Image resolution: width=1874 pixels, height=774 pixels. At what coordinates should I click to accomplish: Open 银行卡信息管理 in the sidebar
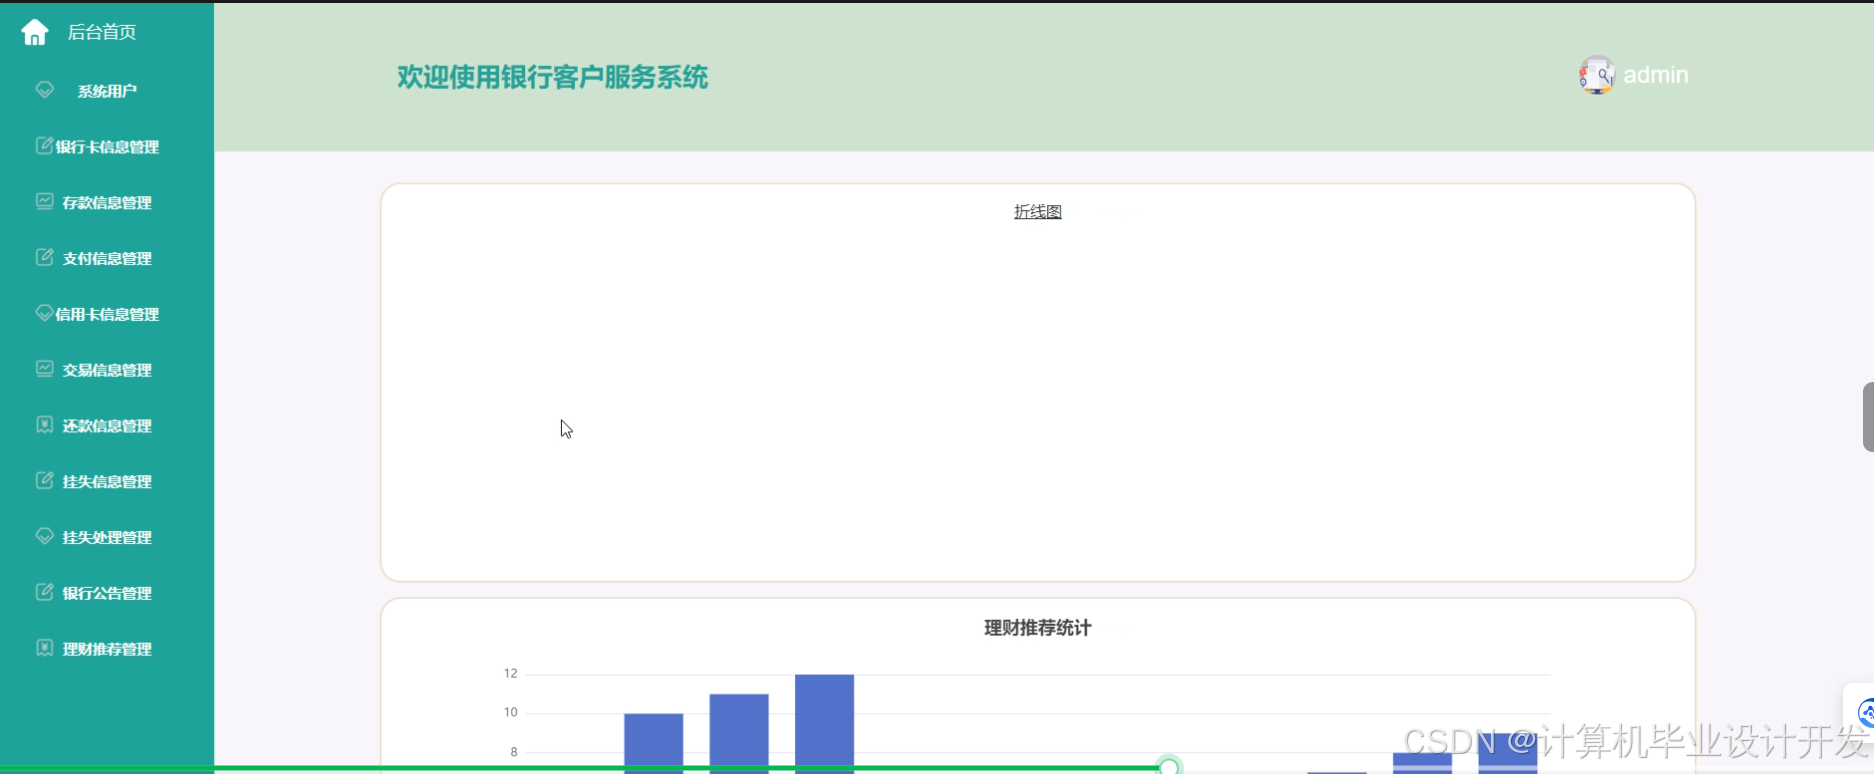pyautogui.click(x=107, y=147)
